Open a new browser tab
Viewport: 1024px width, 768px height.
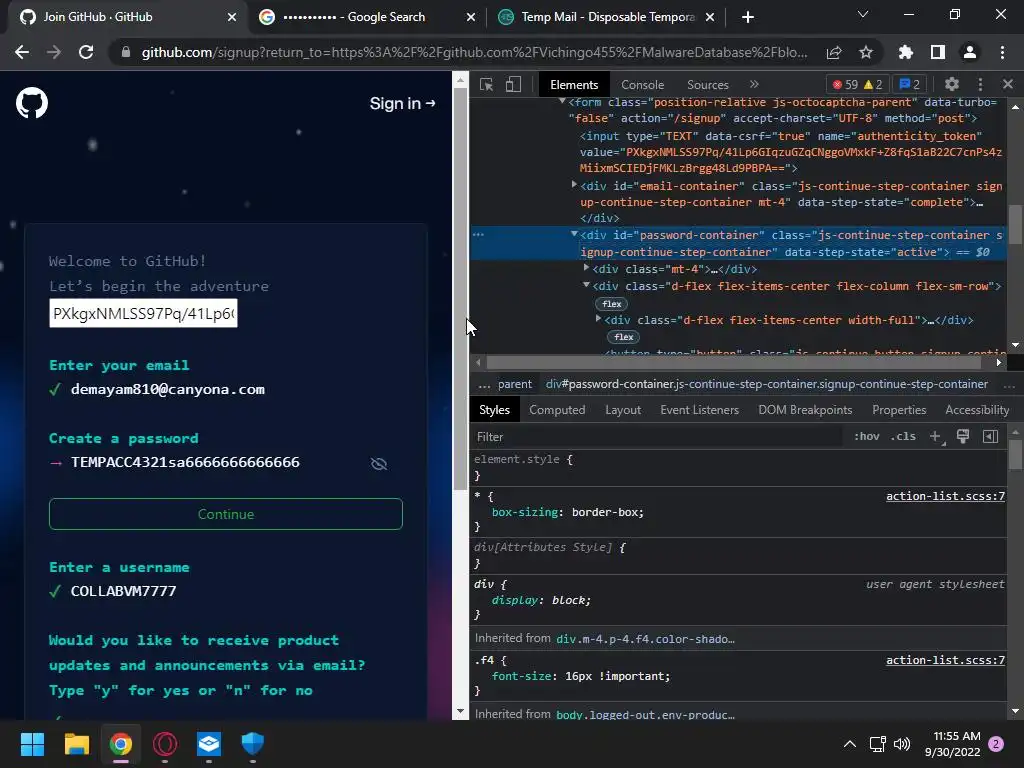click(748, 17)
